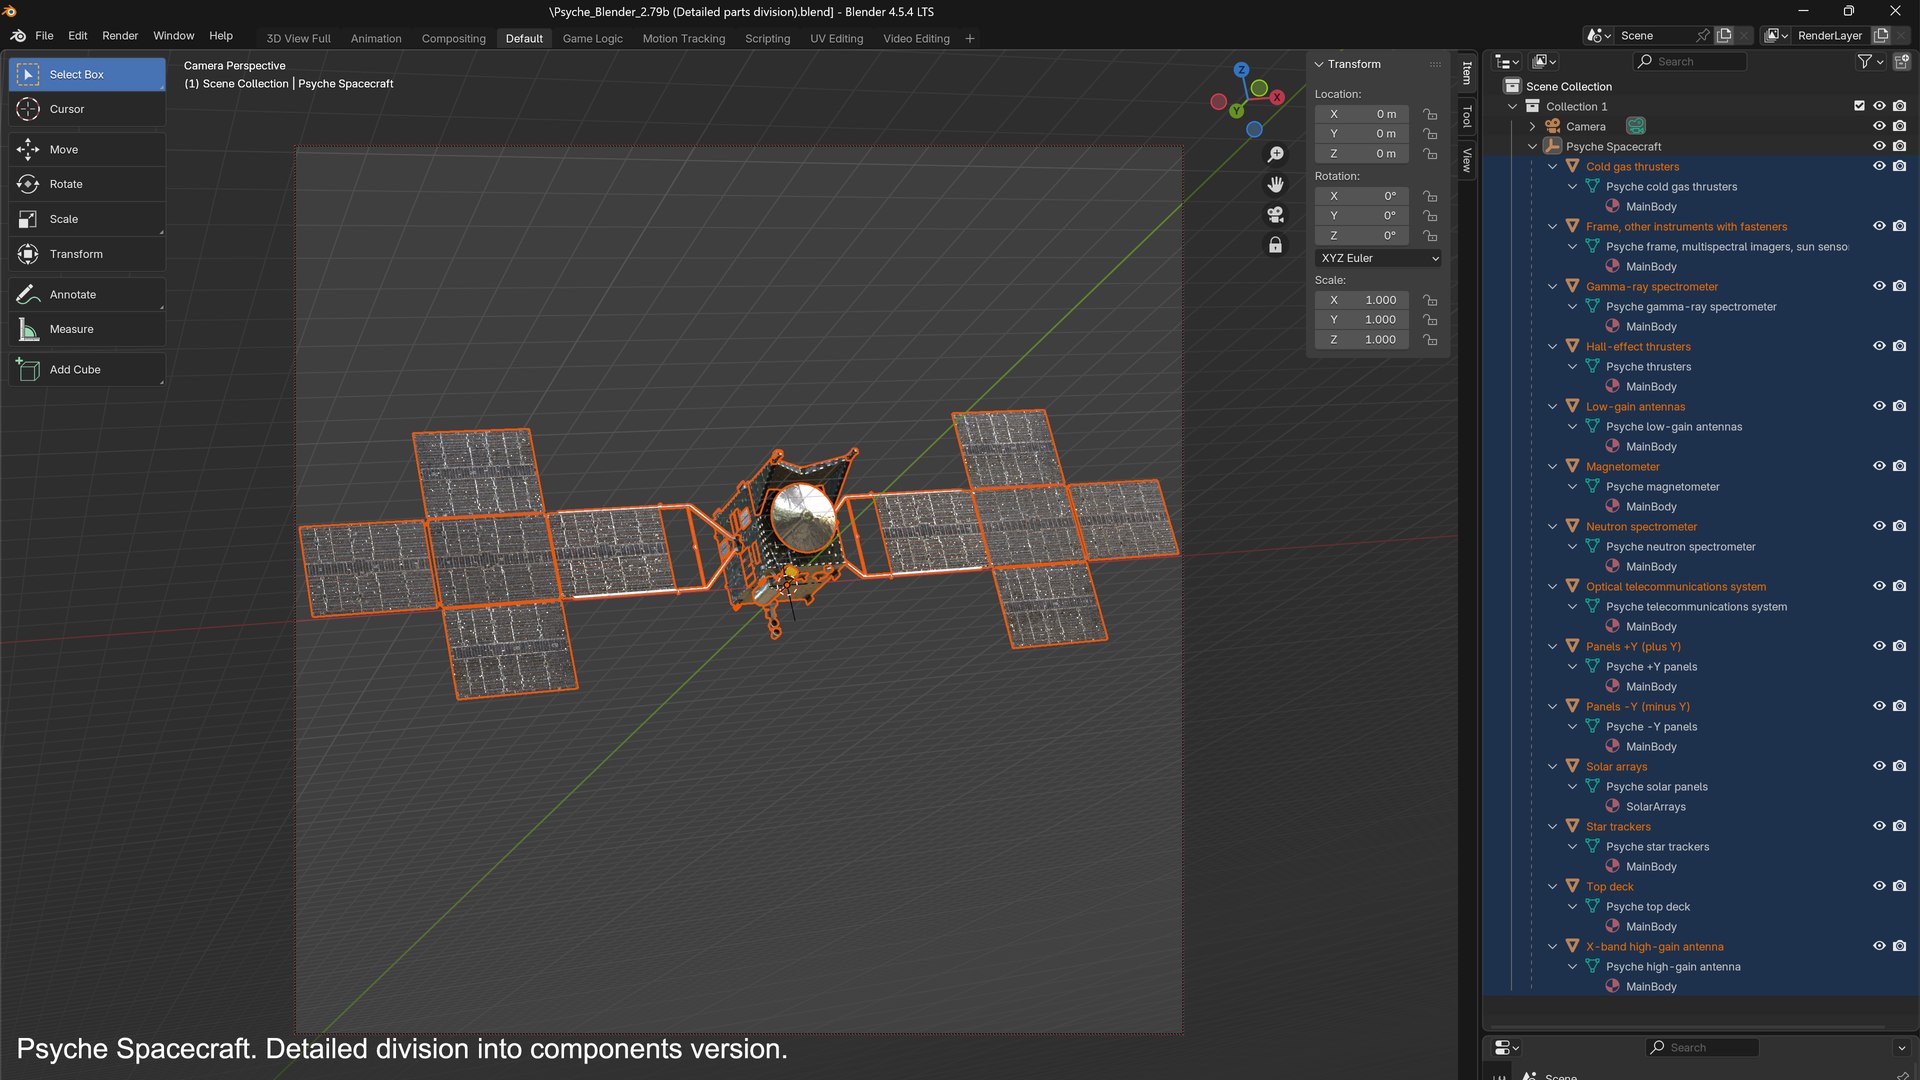Open the Blender logo application menu
The width and height of the screenshot is (1920, 1080).
18,36
